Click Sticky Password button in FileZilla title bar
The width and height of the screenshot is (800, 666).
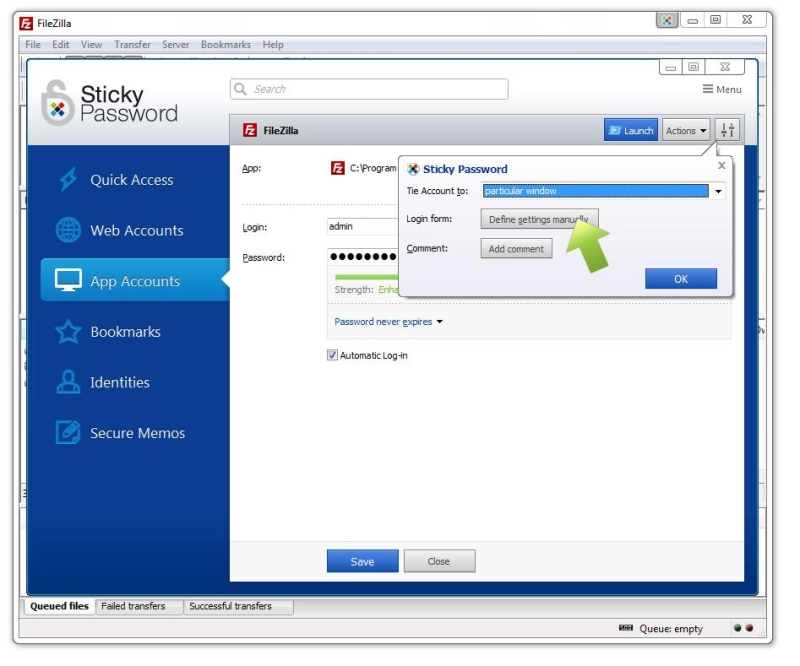pos(667,20)
